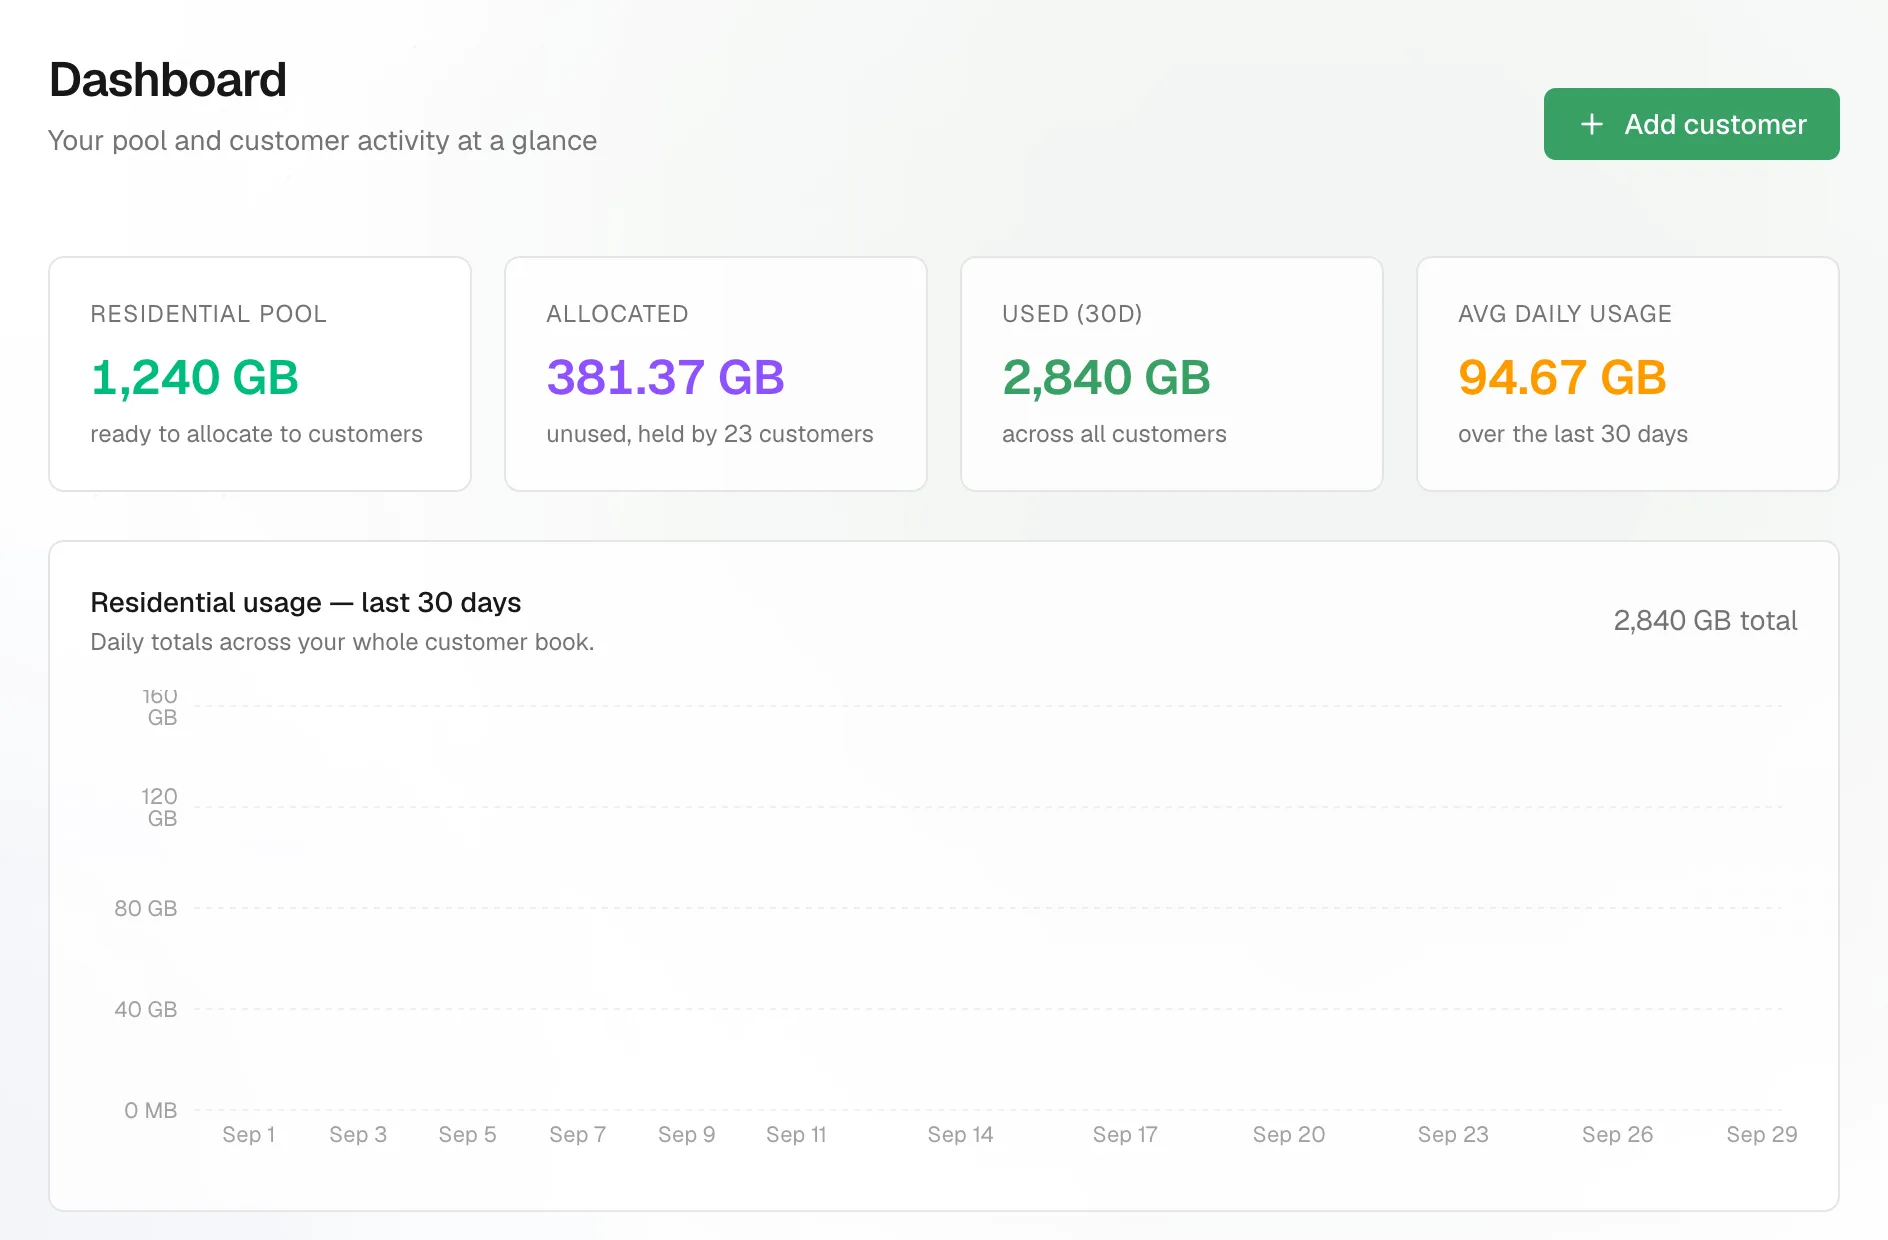Click the 1,240 GB pool value
Screen dimensions: 1888x1240
pos(195,377)
